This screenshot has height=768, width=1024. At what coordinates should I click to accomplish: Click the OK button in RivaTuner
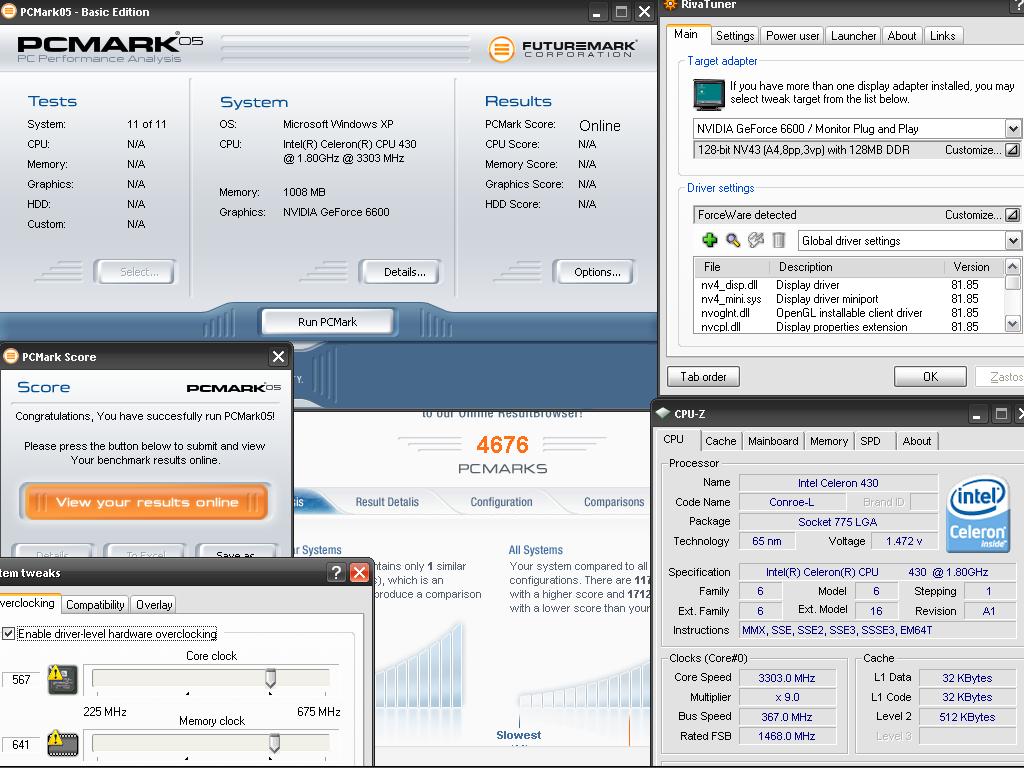coord(930,377)
